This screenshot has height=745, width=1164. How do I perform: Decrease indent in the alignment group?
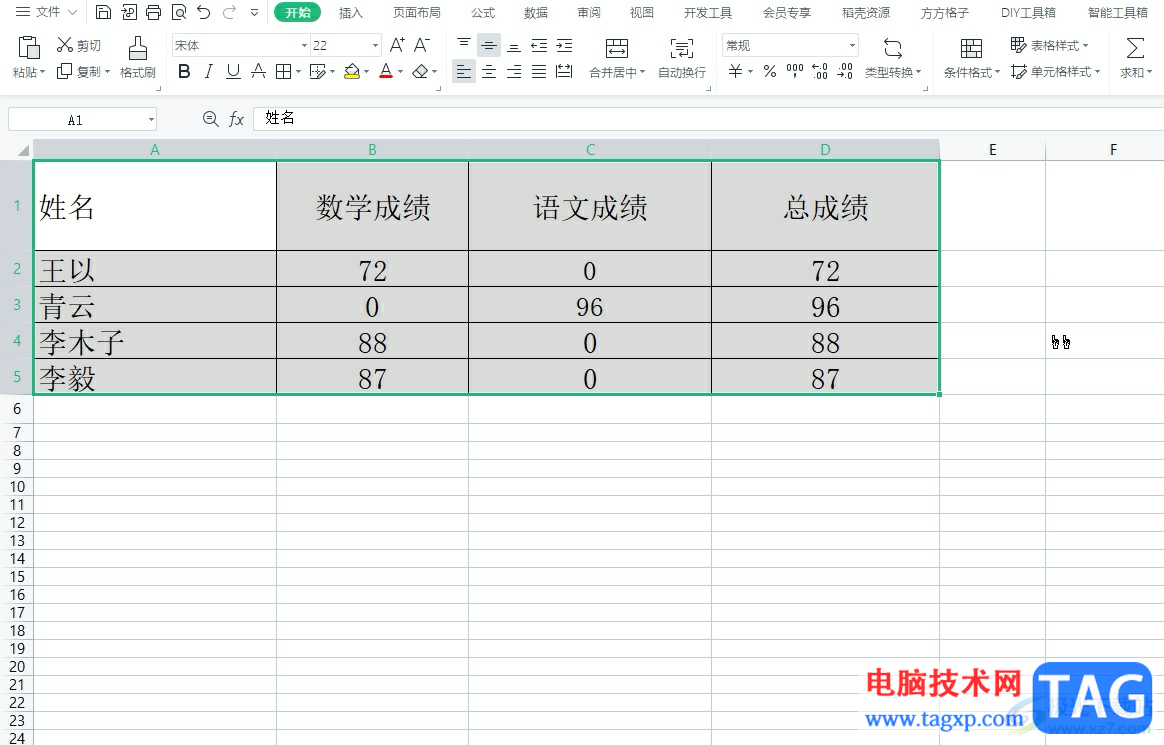(x=540, y=45)
